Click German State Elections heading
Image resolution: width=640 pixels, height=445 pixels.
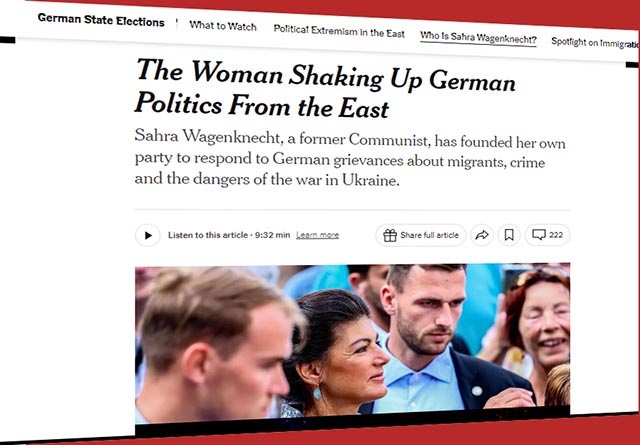(101, 20)
